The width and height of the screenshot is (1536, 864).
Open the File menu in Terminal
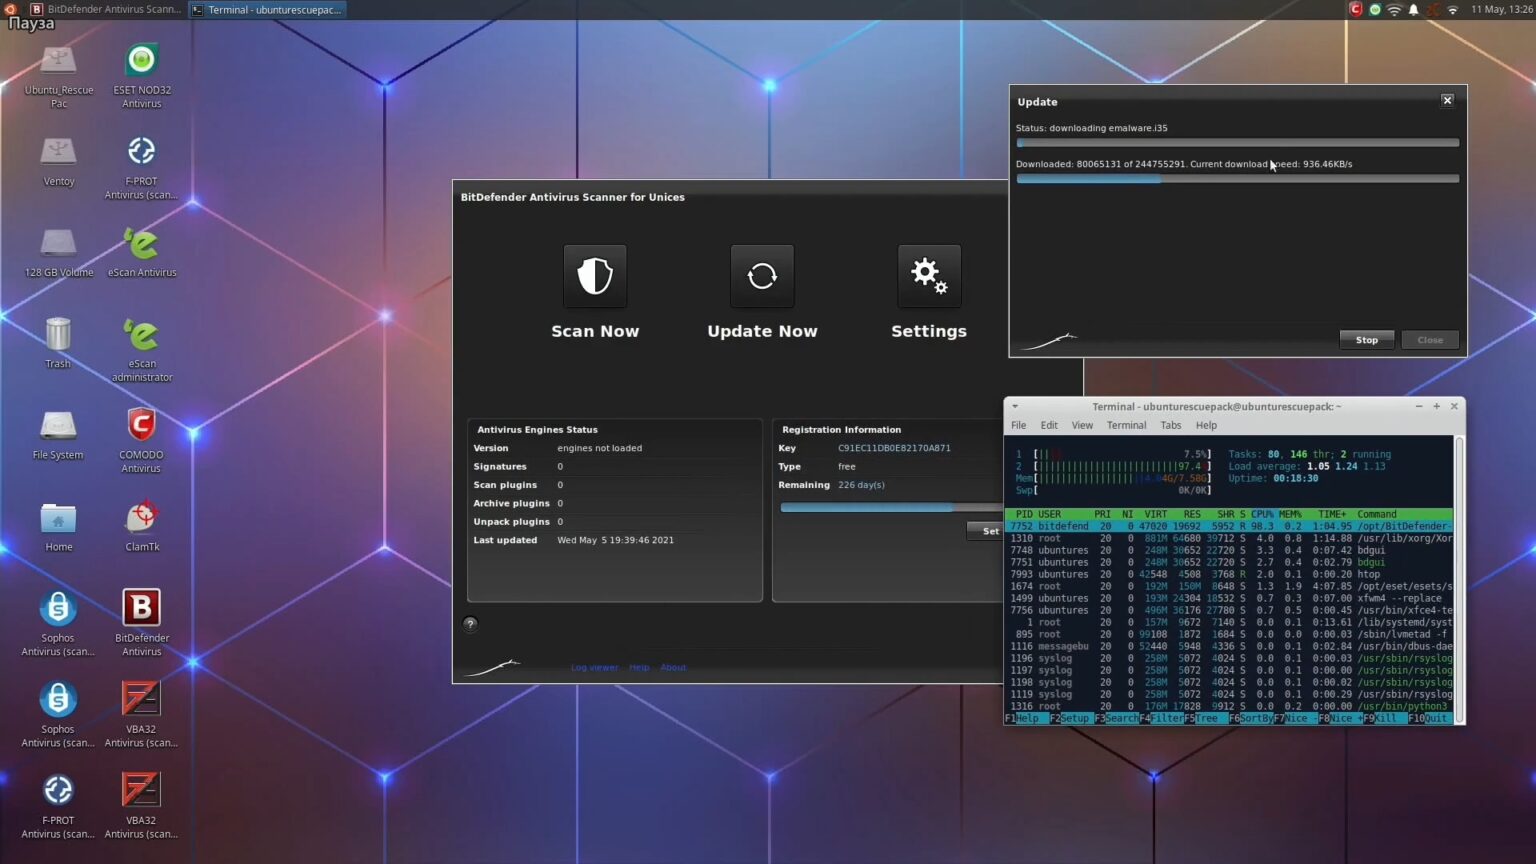[1018, 425]
